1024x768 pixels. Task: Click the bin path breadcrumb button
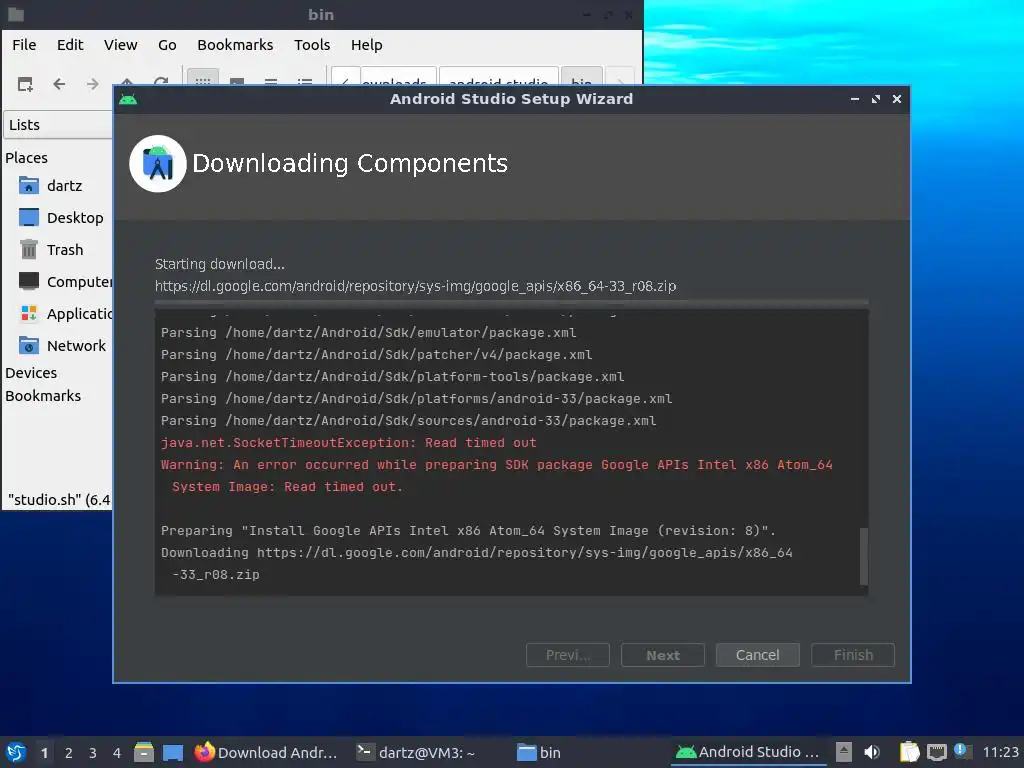pyautogui.click(x=581, y=76)
